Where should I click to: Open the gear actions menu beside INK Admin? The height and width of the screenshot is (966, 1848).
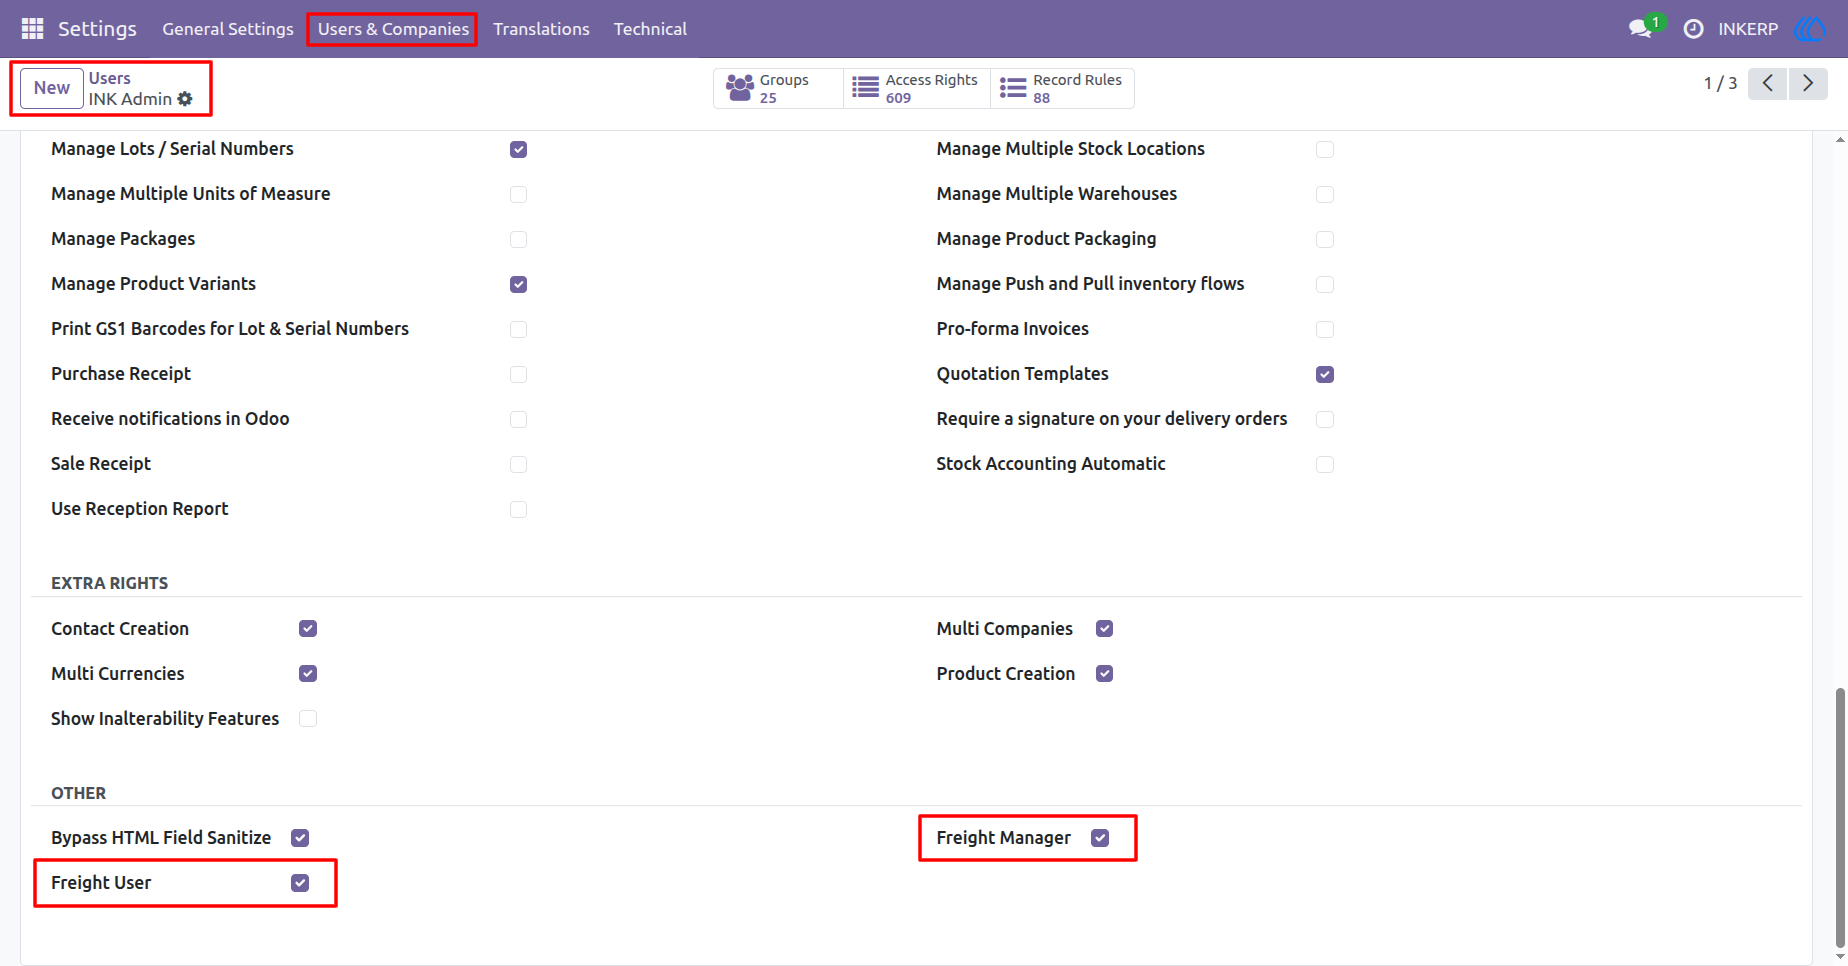coord(185,99)
